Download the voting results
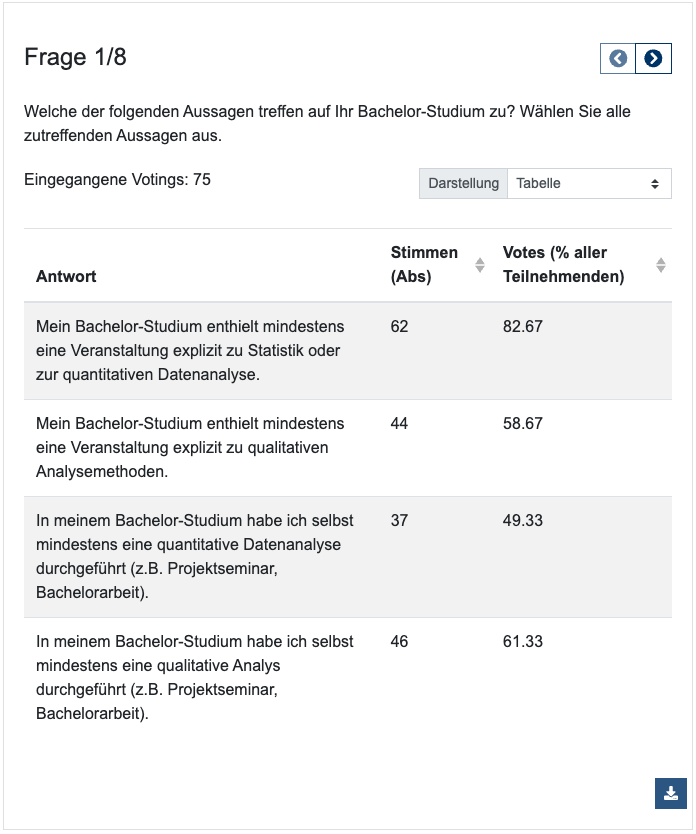Image resolution: width=696 pixels, height=834 pixels. (671, 793)
